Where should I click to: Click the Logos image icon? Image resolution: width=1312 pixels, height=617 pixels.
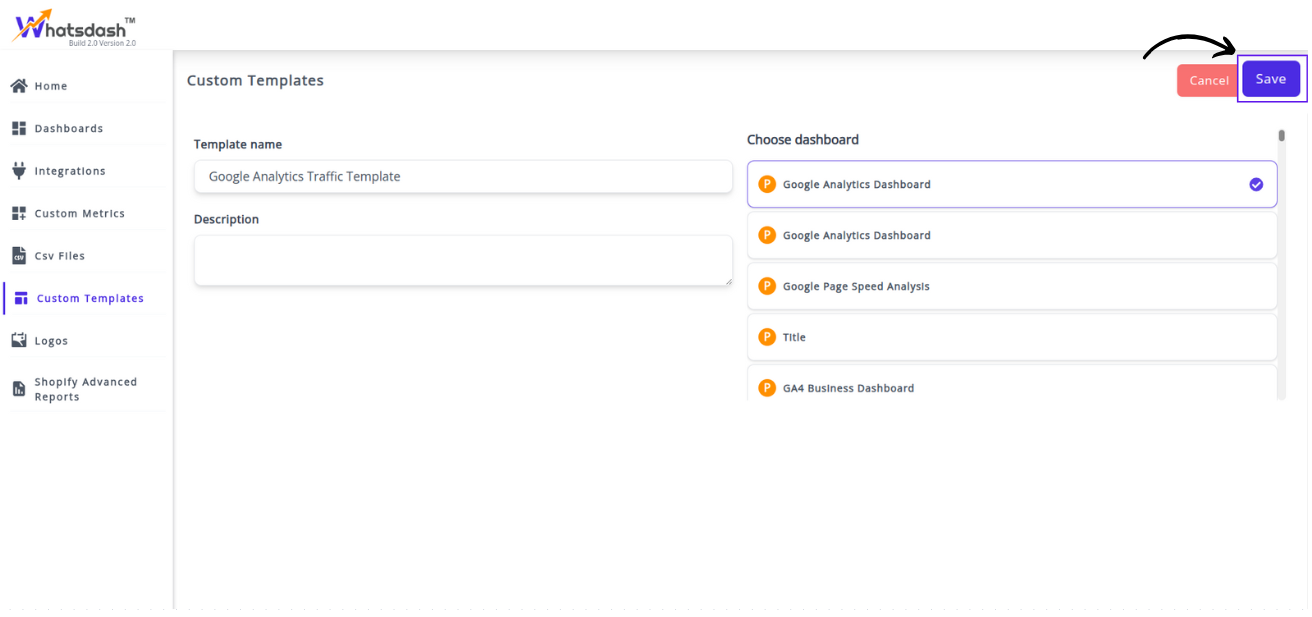pyautogui.click(x=19, y=341)
